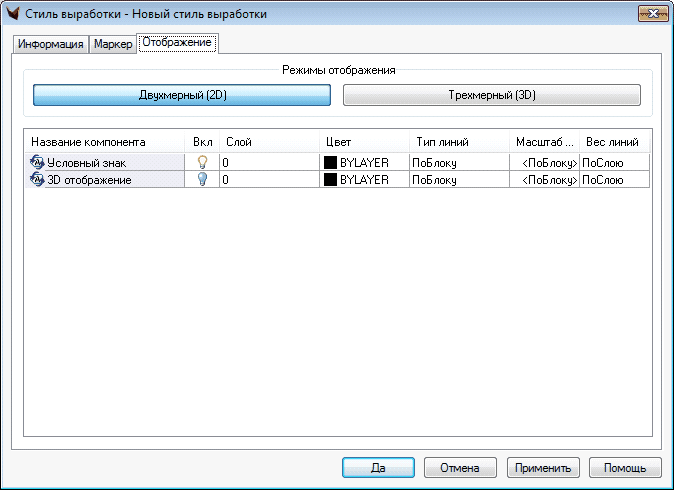Image resolution: width=674 pixels, height=490 pixels.
Task: Switch to Двухмерный (2D) display mode
Action: (x=182, y=95)
